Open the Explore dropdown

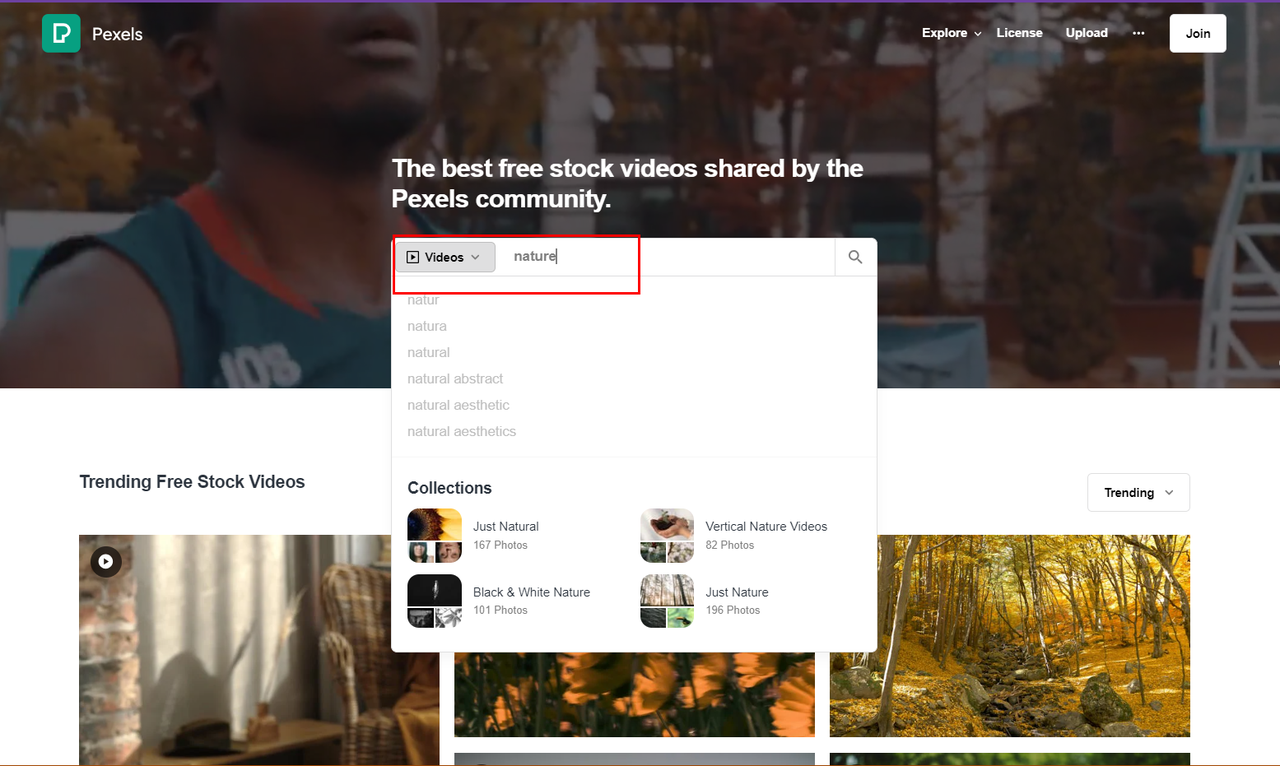point(949,33)
